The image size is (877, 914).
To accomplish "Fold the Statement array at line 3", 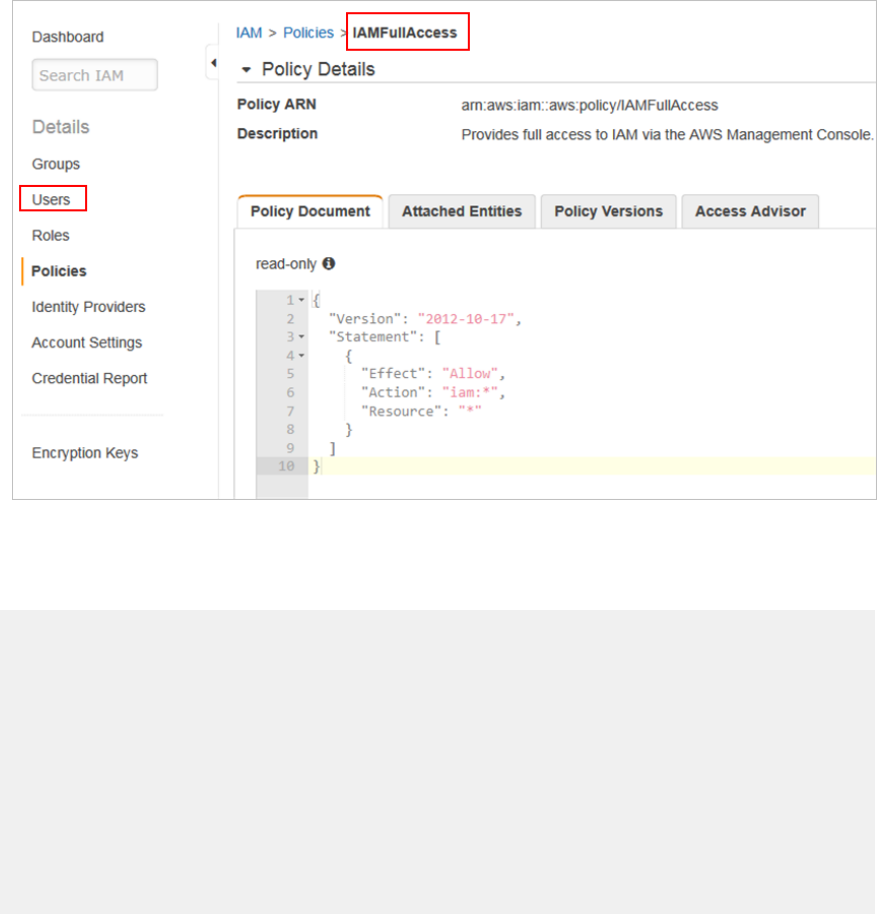I will tap(301, 336).
